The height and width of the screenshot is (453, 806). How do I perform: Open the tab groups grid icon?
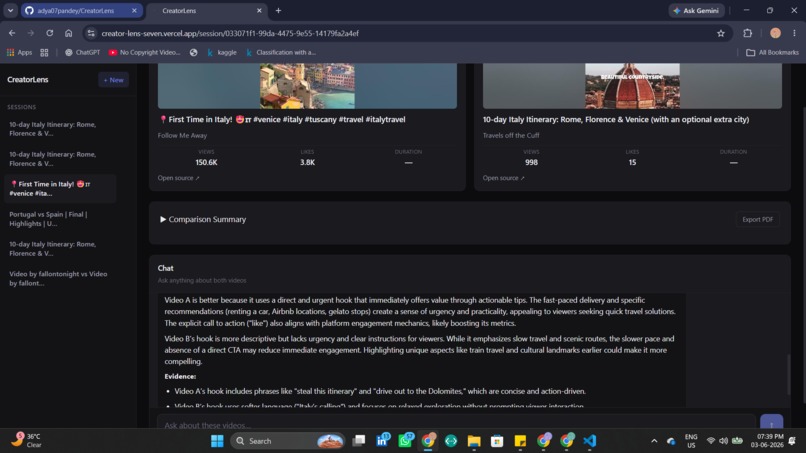click(44, 52)
